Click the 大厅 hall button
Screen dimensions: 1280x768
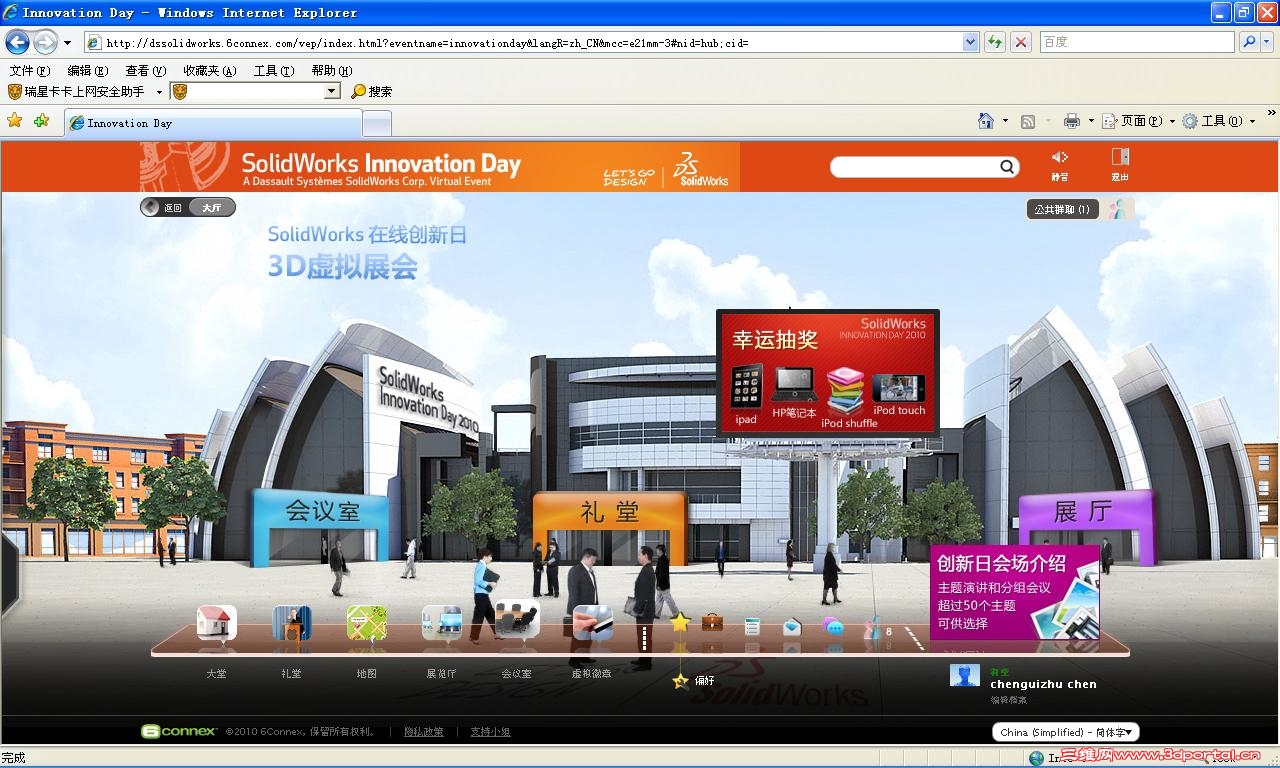tap(212, 208)
